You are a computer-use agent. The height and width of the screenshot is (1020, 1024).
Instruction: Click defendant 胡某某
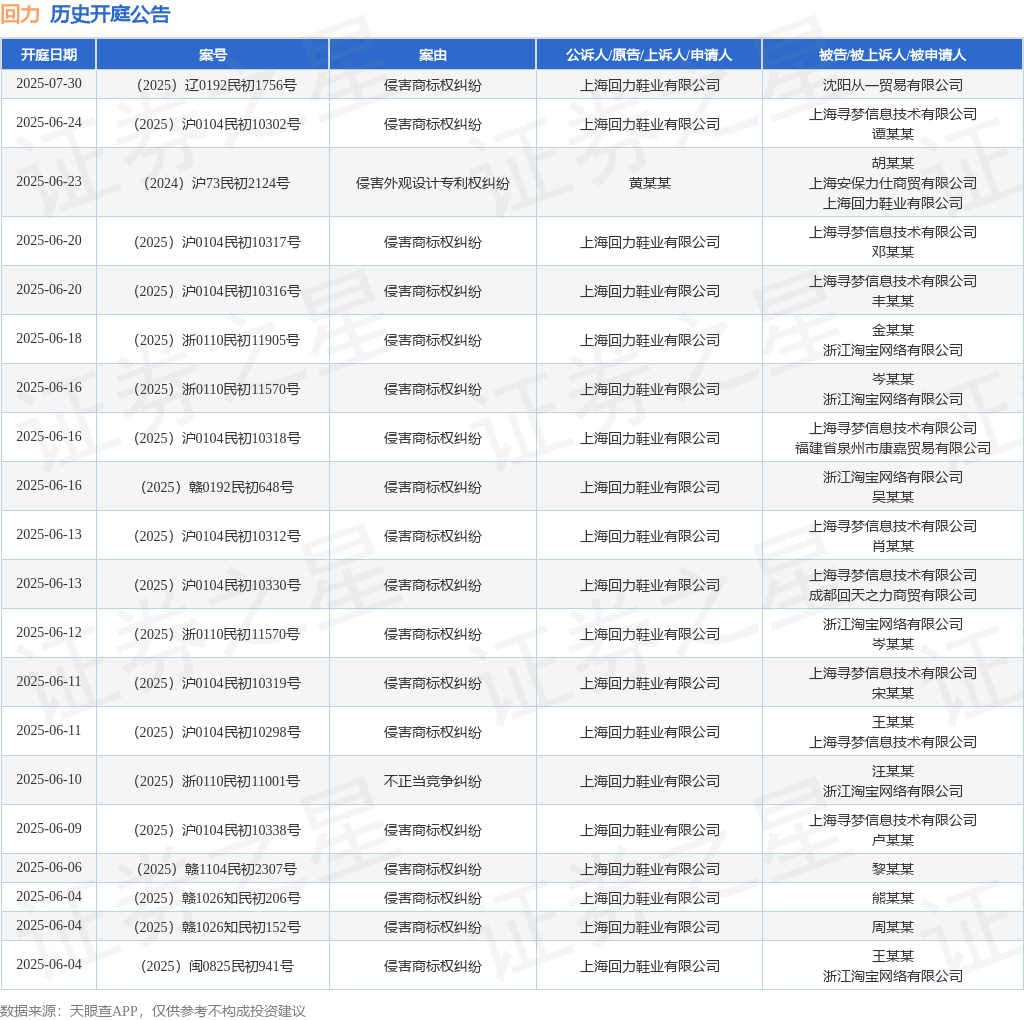point(893,163)
